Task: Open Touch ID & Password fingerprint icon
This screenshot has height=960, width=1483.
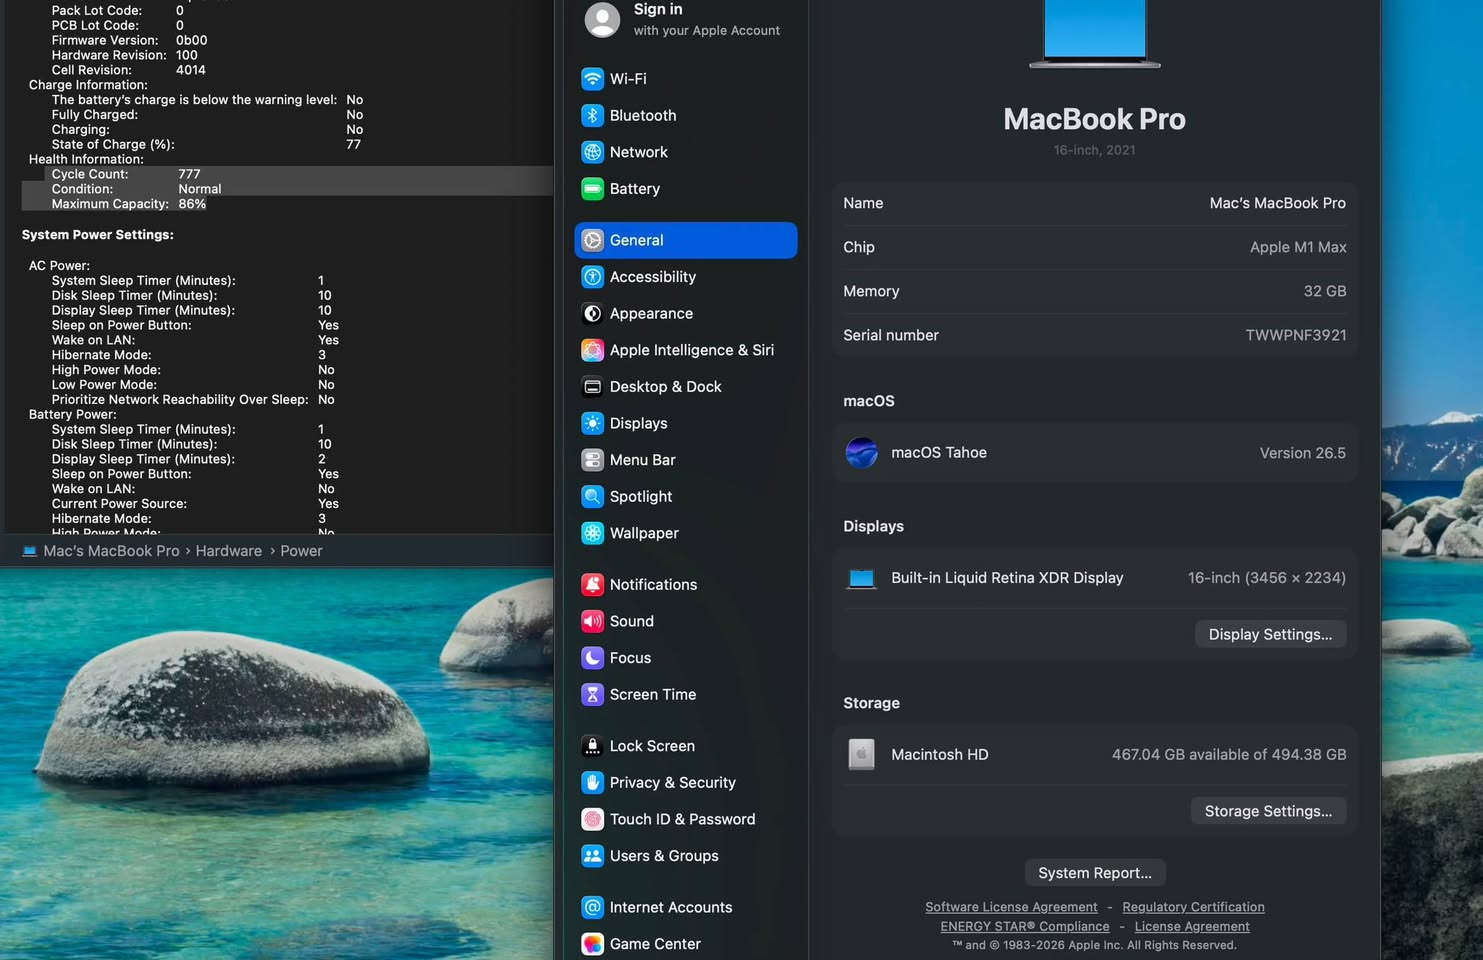Action: click(x=592, y=819)
